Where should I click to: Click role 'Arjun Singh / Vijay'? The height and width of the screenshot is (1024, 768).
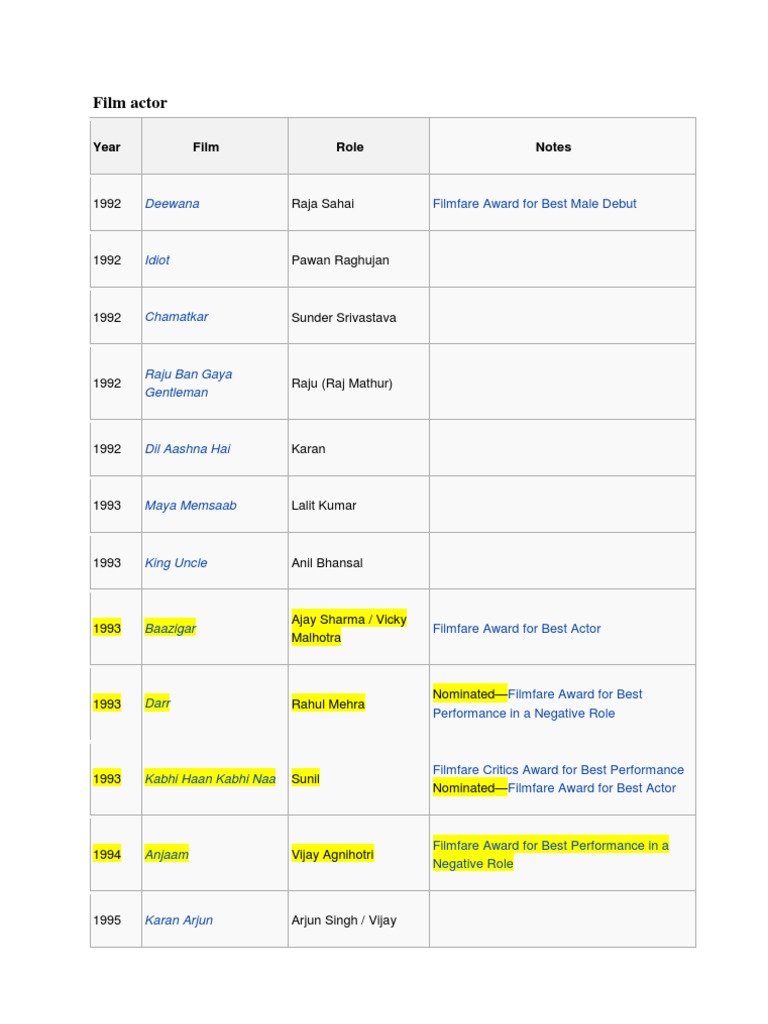tap(344, 920)
